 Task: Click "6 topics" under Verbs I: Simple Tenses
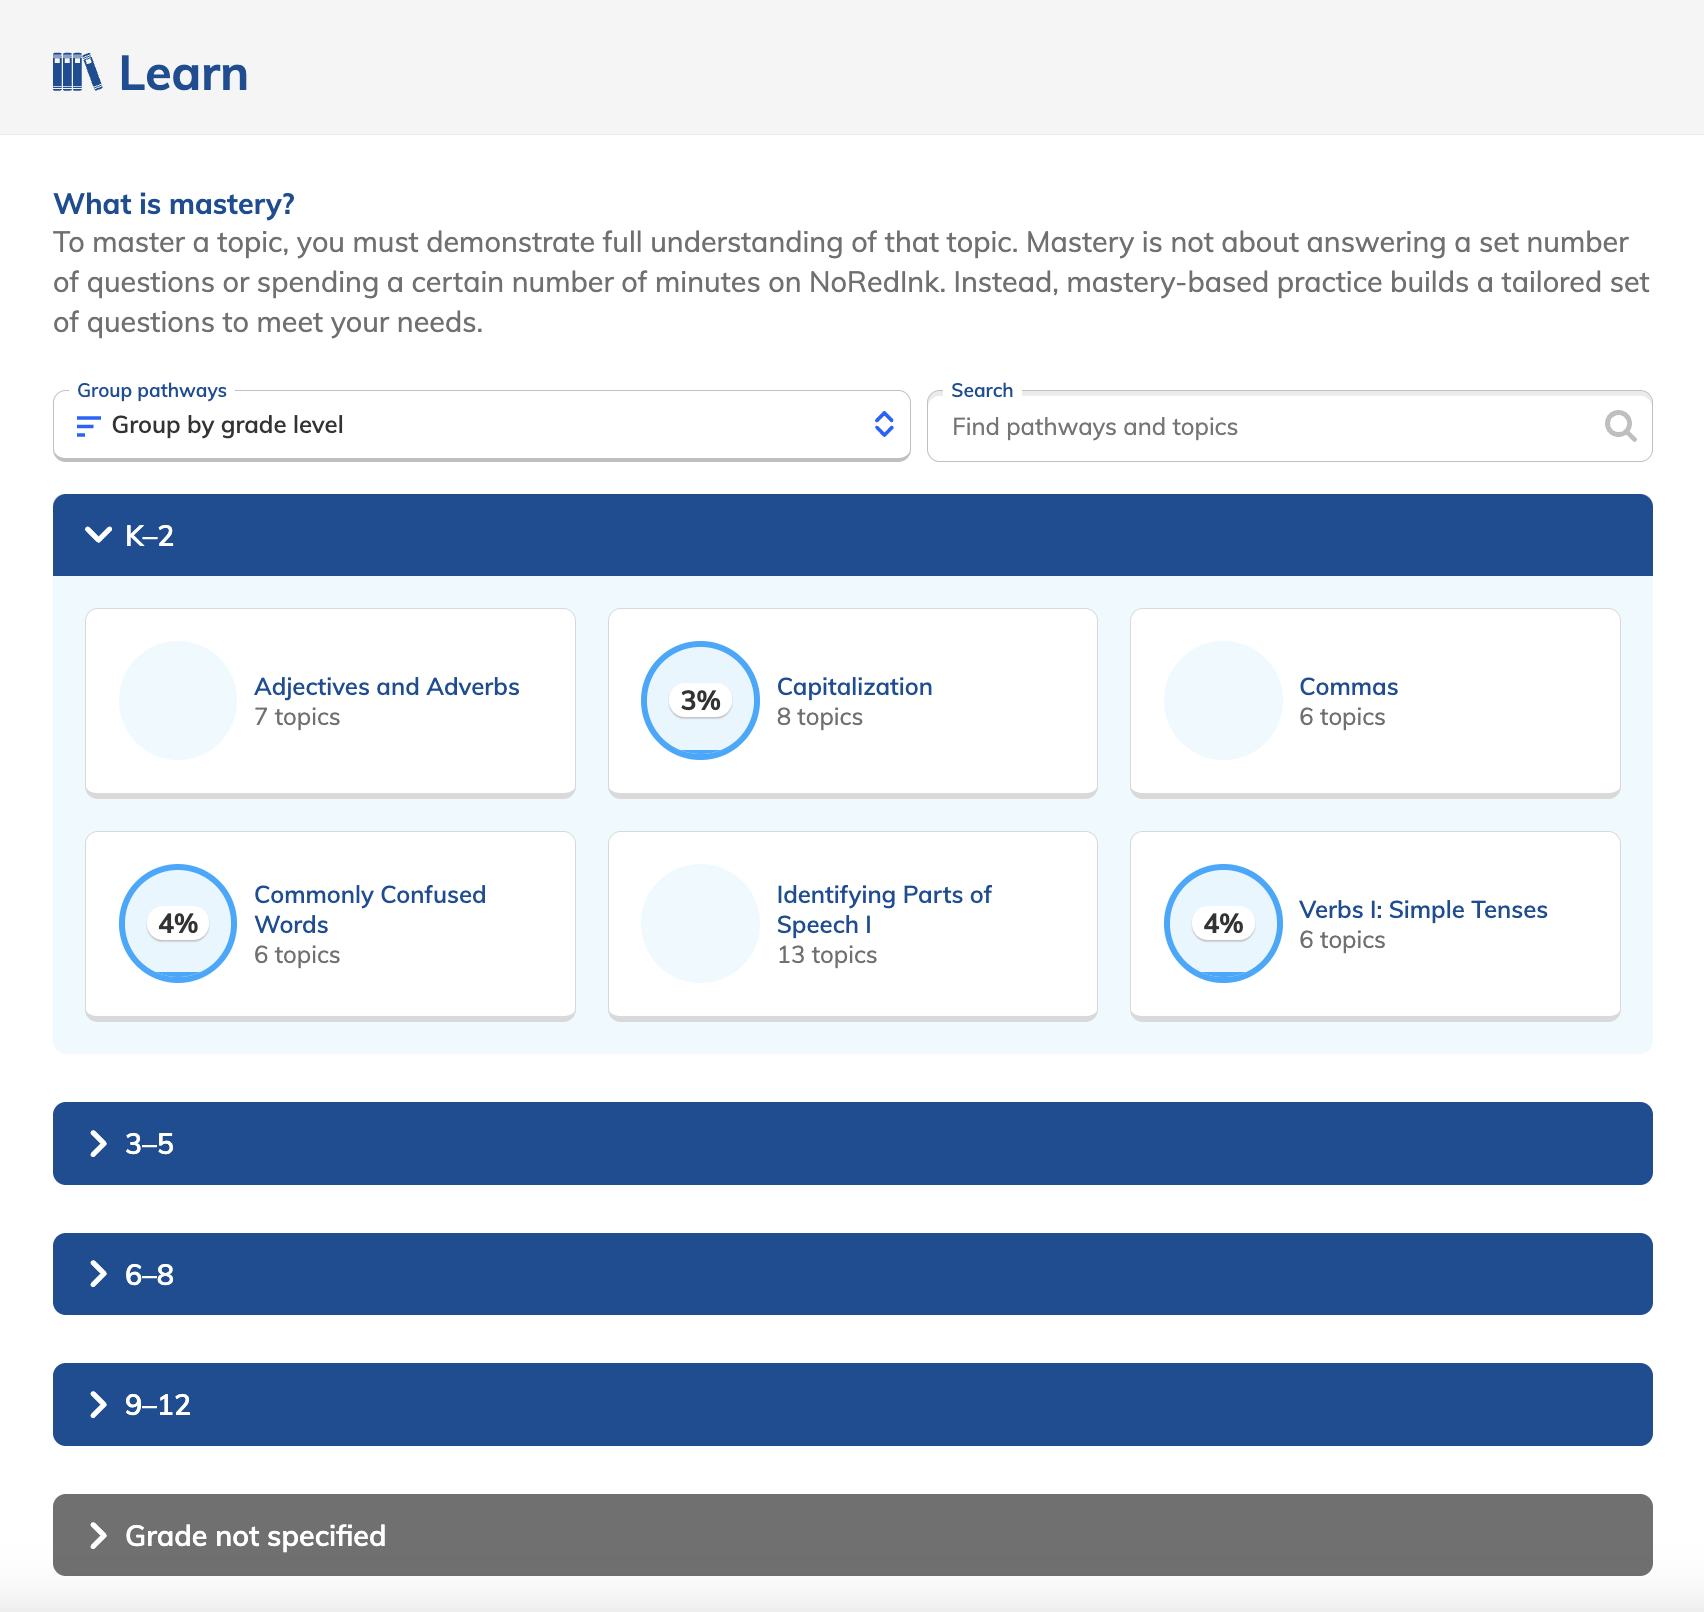point(1342,940)
